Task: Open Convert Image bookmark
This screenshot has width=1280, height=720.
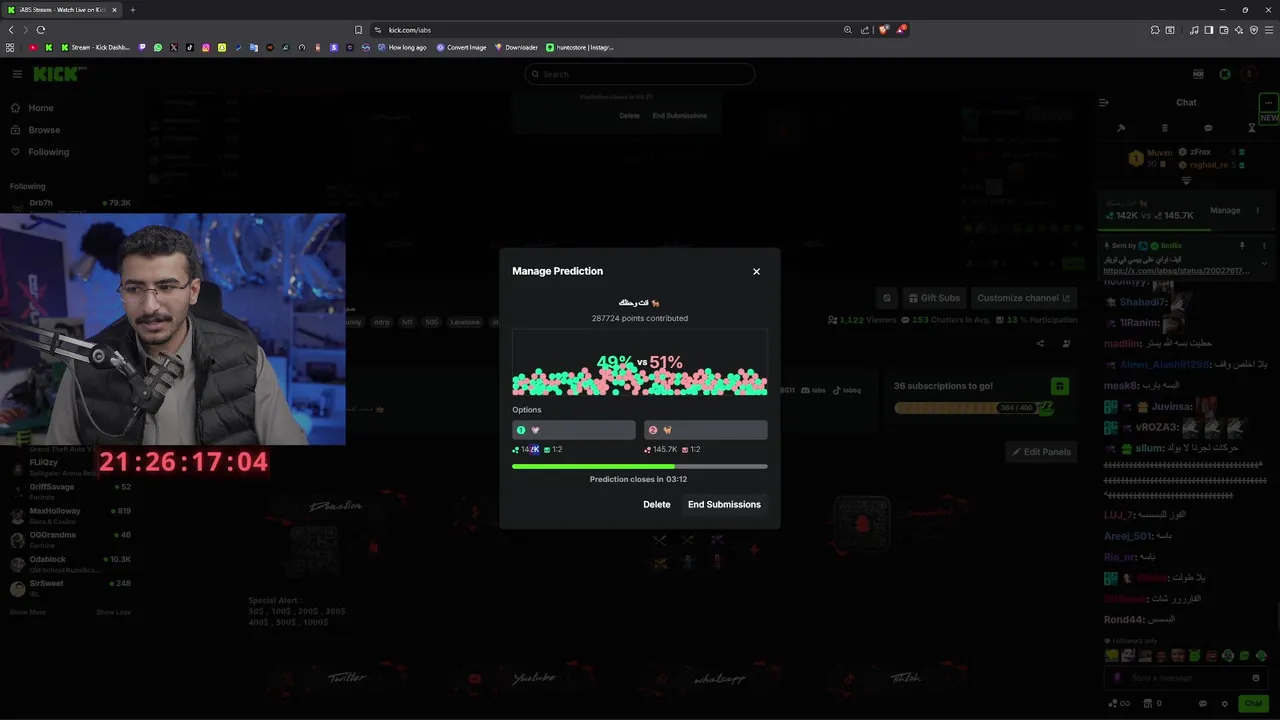Action: tap(461, 47)
